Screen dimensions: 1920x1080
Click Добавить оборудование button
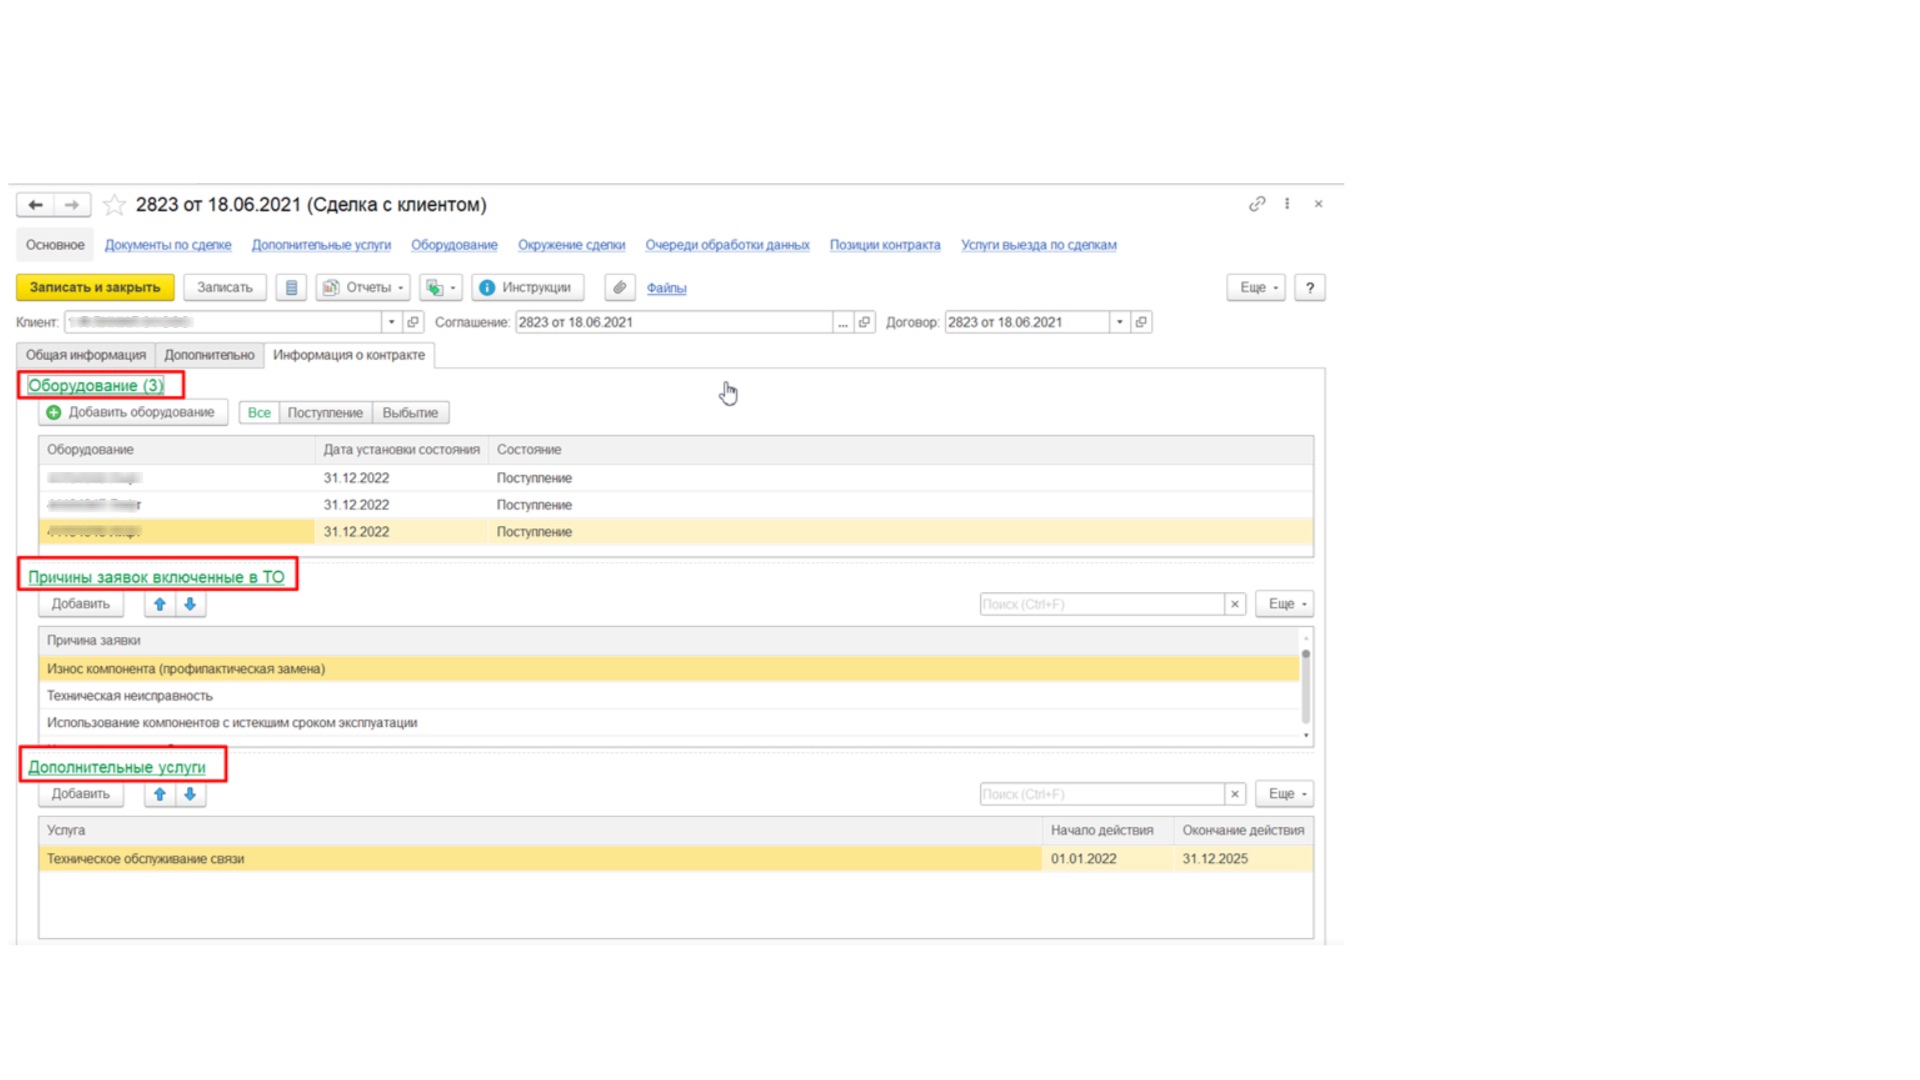133,413
